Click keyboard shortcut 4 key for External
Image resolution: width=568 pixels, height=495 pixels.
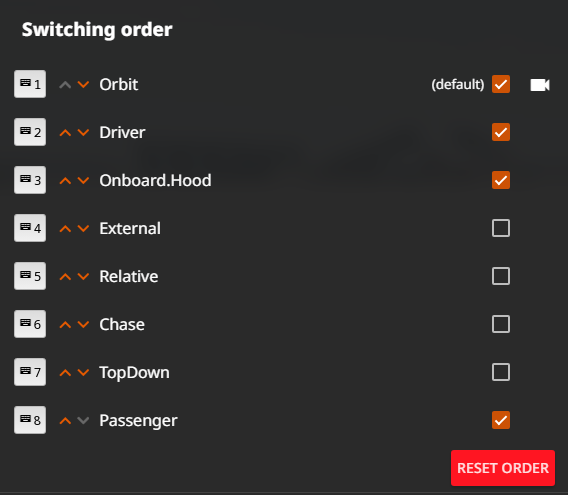pyautogui.click(x=30, y=228)
